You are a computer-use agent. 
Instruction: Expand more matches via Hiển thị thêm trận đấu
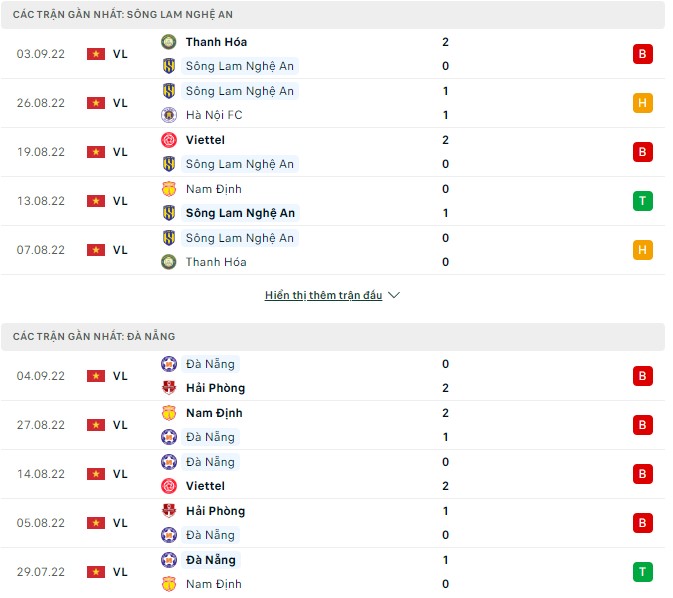coord(324,296)
